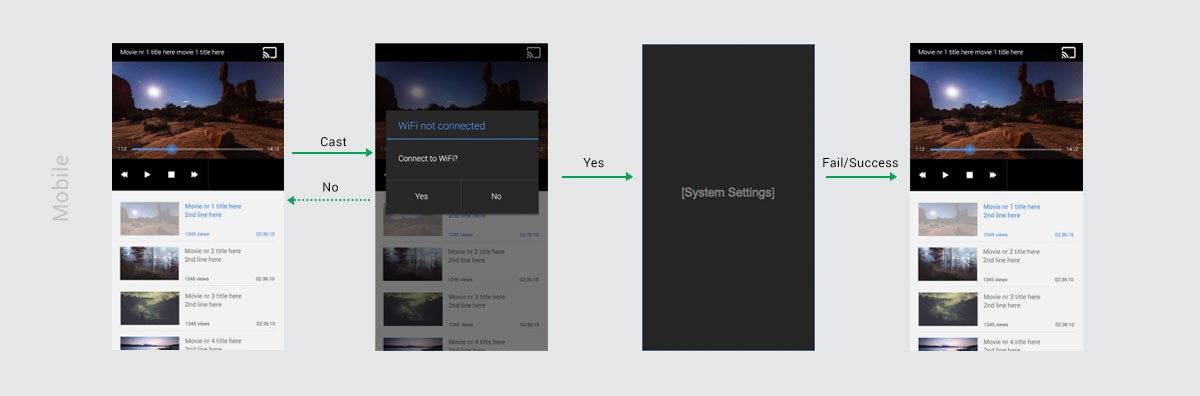This screenshot has height=396, width=1200.
Task: Tap the dimmed Cast icon above the WiFi dialog
Action: pyautogui.click(x=533, y=52)
